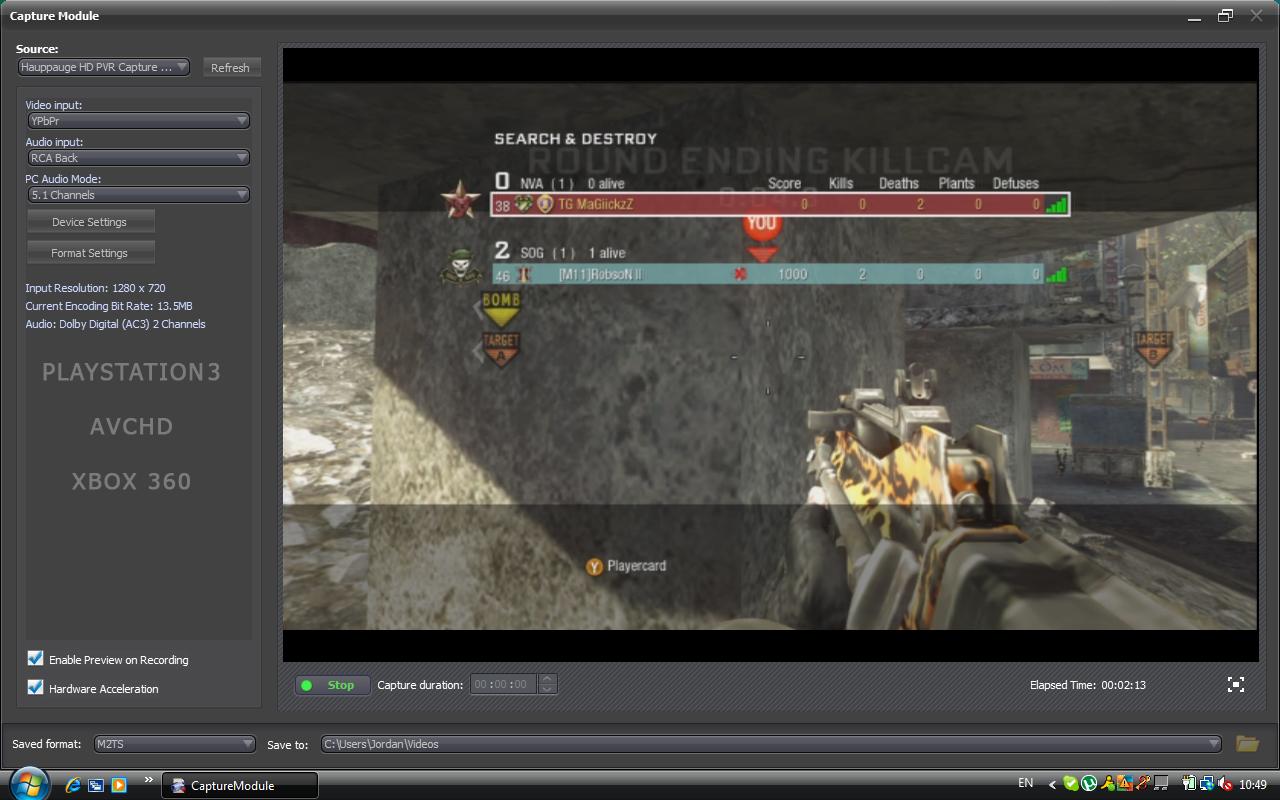
Task: Open Format Settings
Action: point(90,253)
